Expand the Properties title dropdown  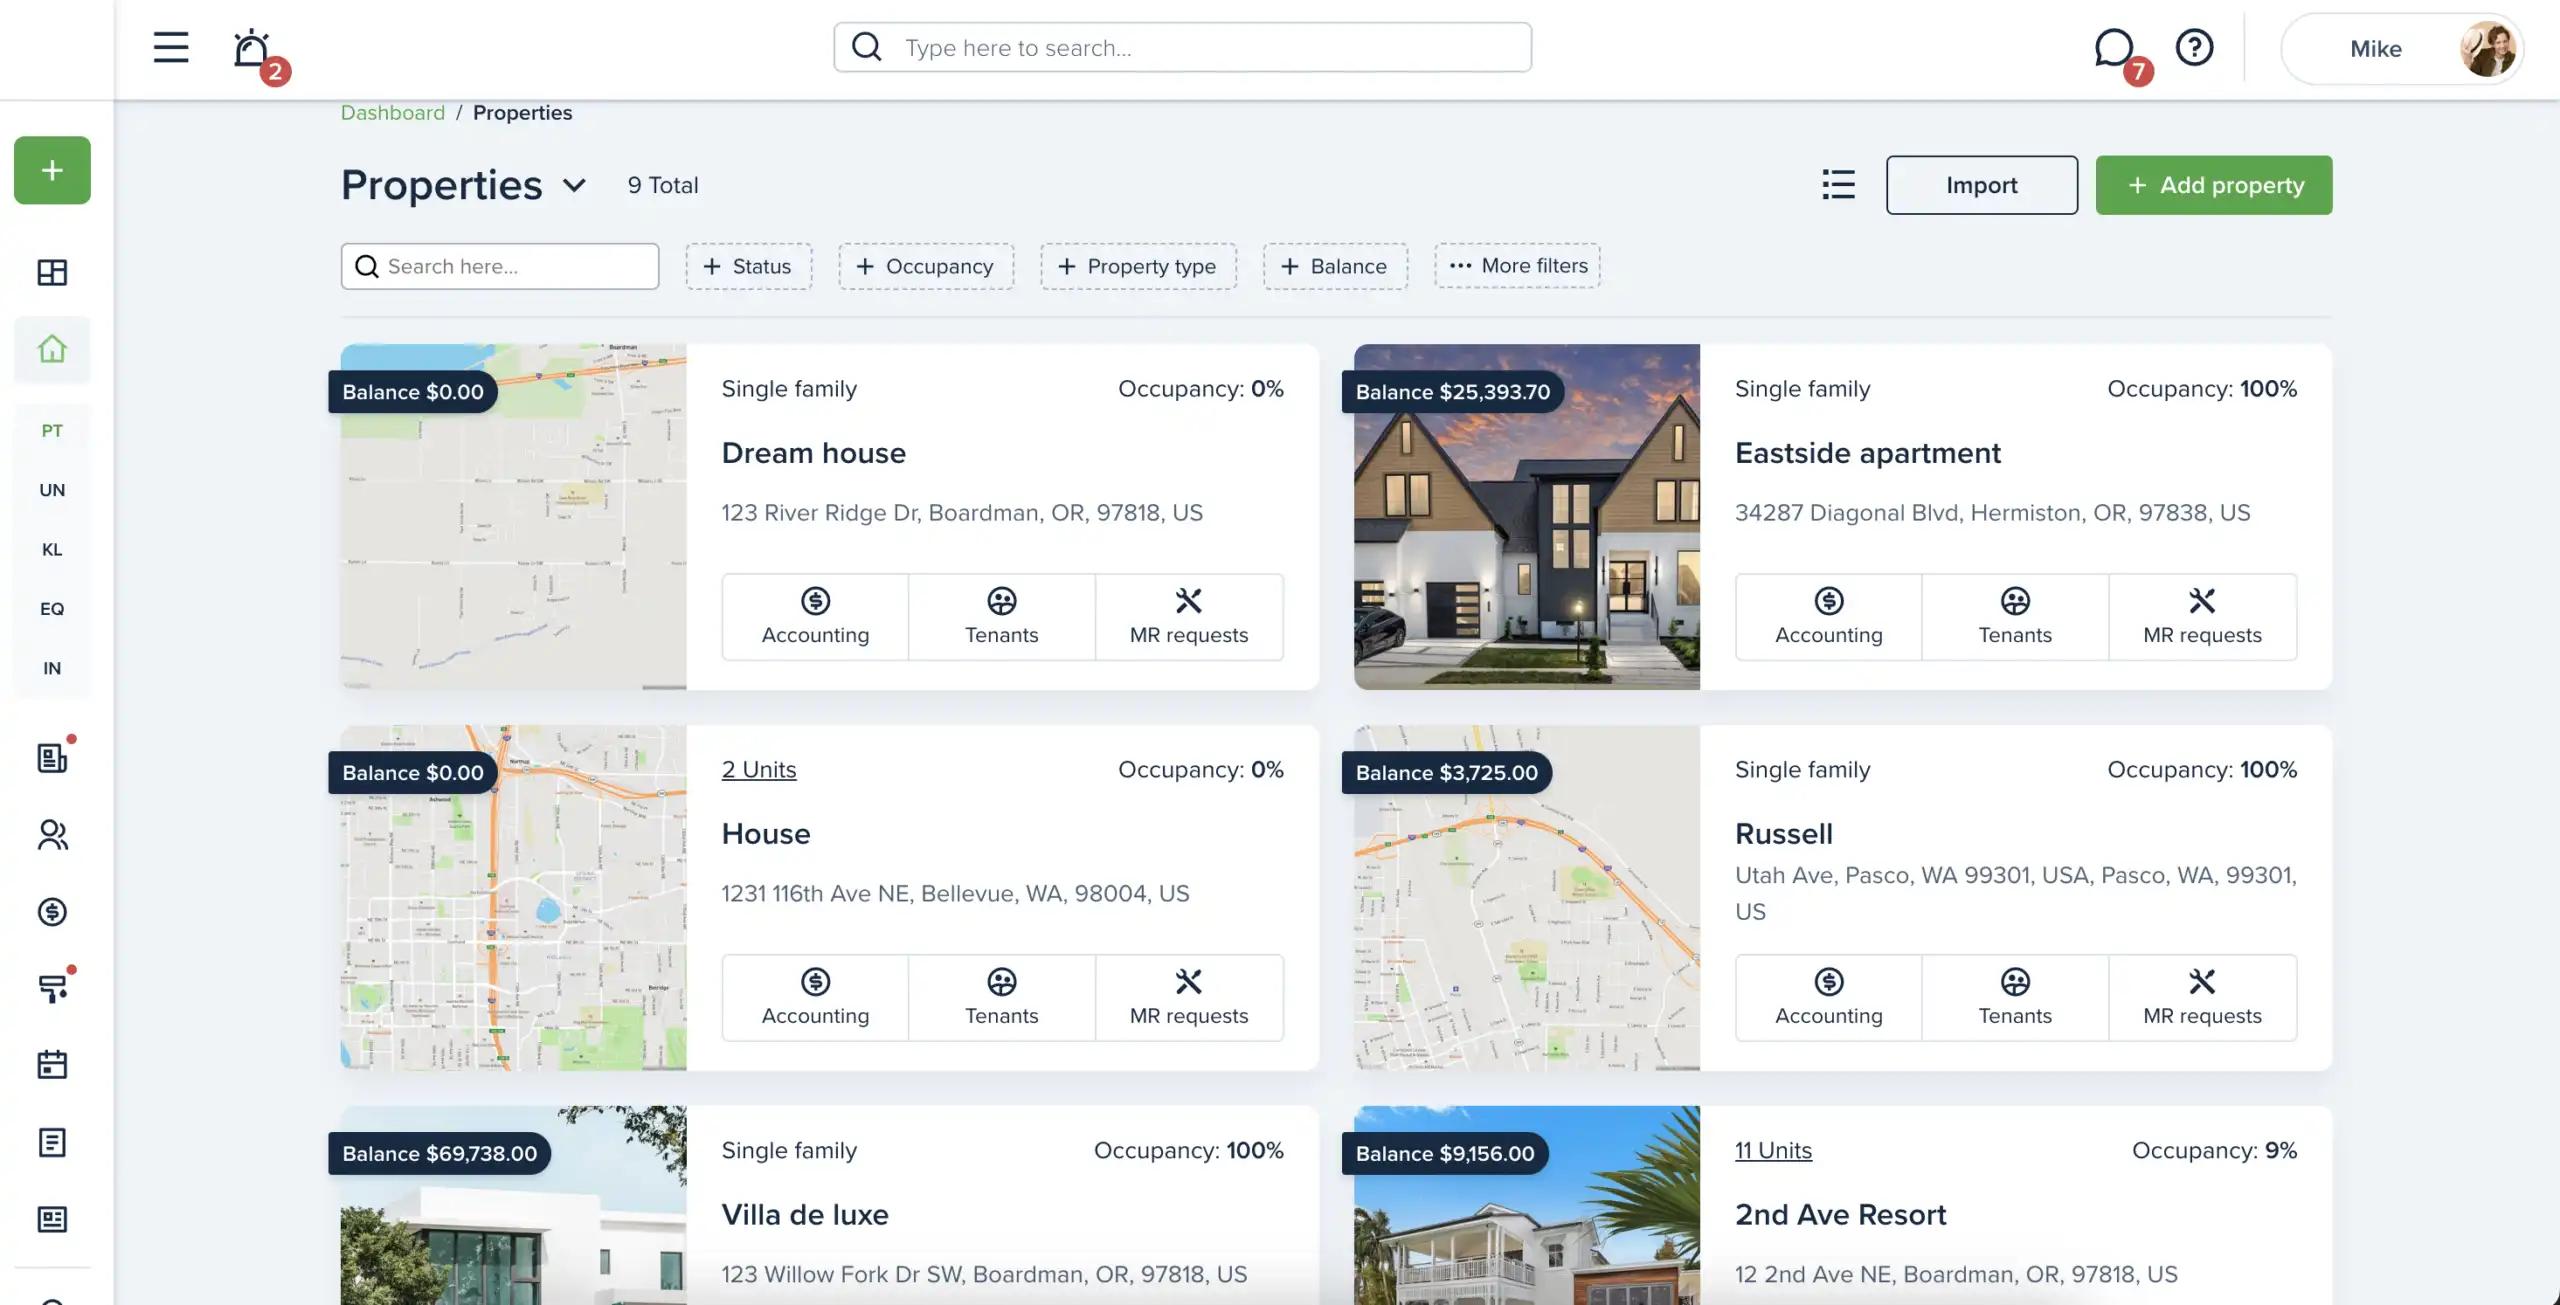pos(574,185)
